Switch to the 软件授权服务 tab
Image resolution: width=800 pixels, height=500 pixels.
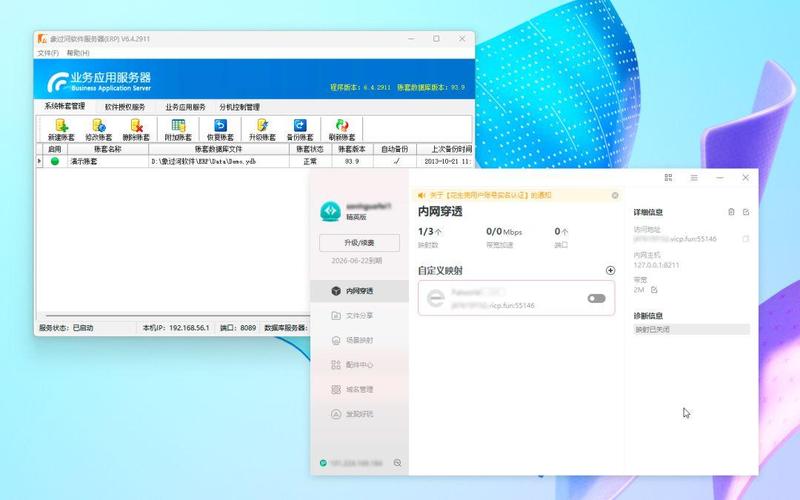click(125, 107)
